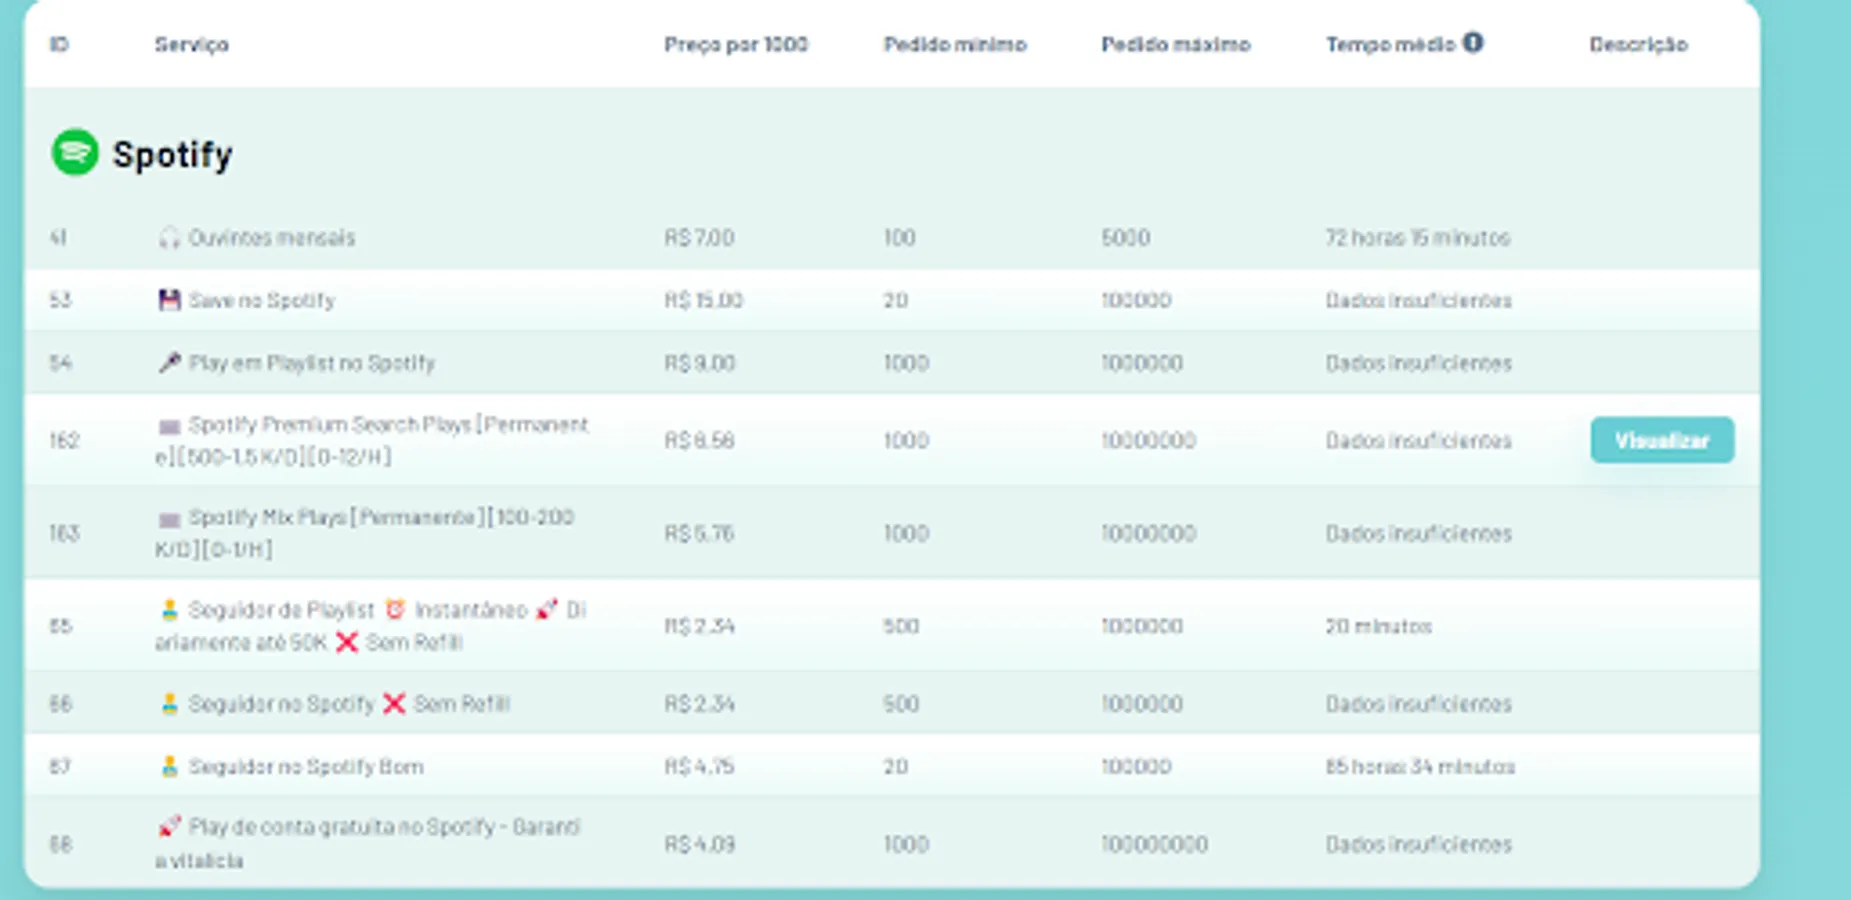Click the Spotify category heading text
1851x900 pixels.
[172, 154]
